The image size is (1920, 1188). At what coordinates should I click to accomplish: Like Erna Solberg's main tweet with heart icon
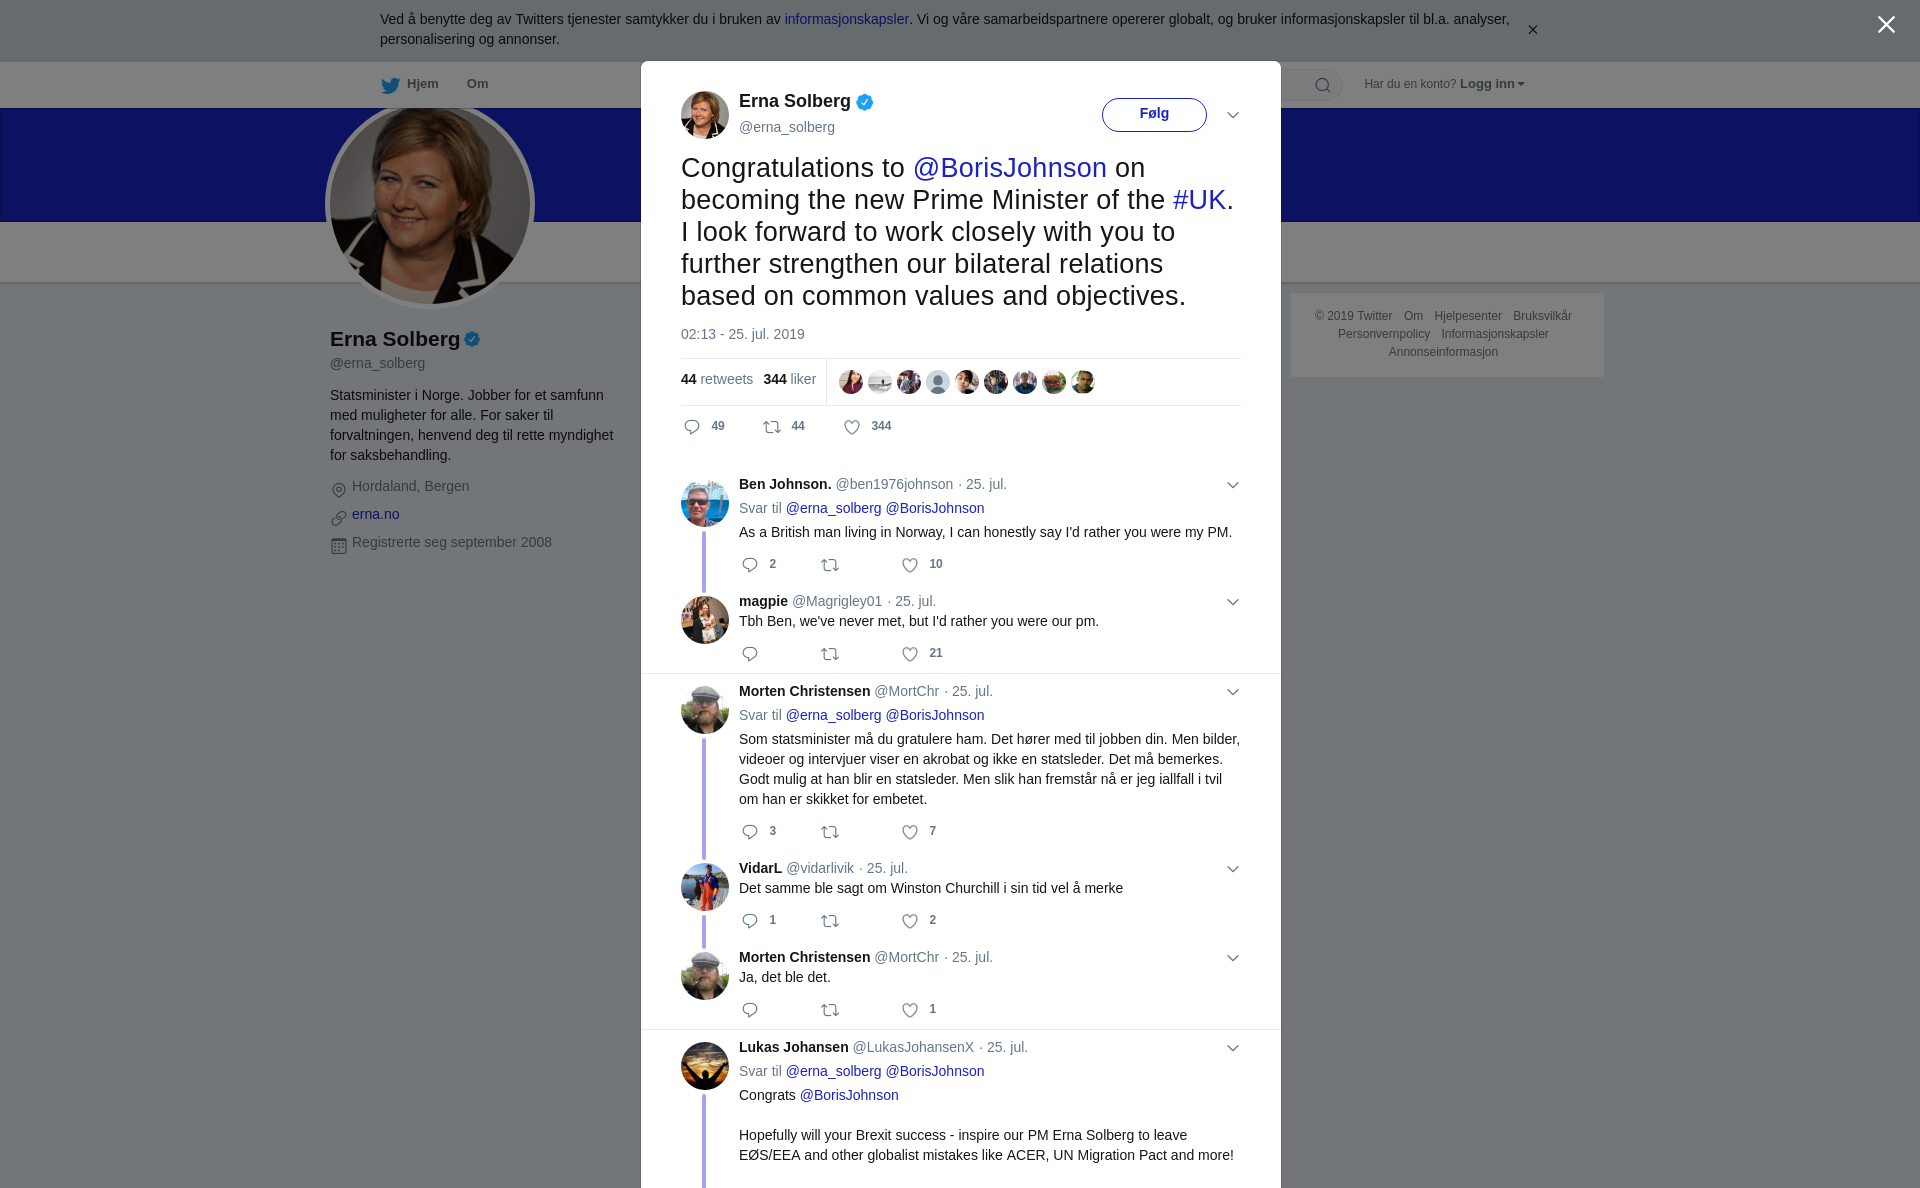(x=852, y=427)
